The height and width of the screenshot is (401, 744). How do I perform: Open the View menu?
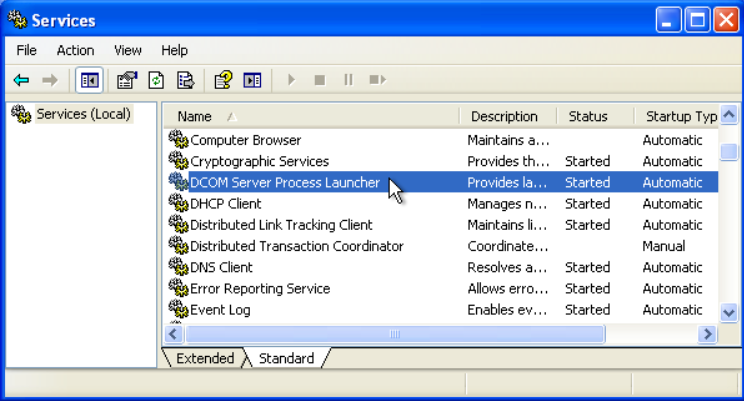pos(127,50)
